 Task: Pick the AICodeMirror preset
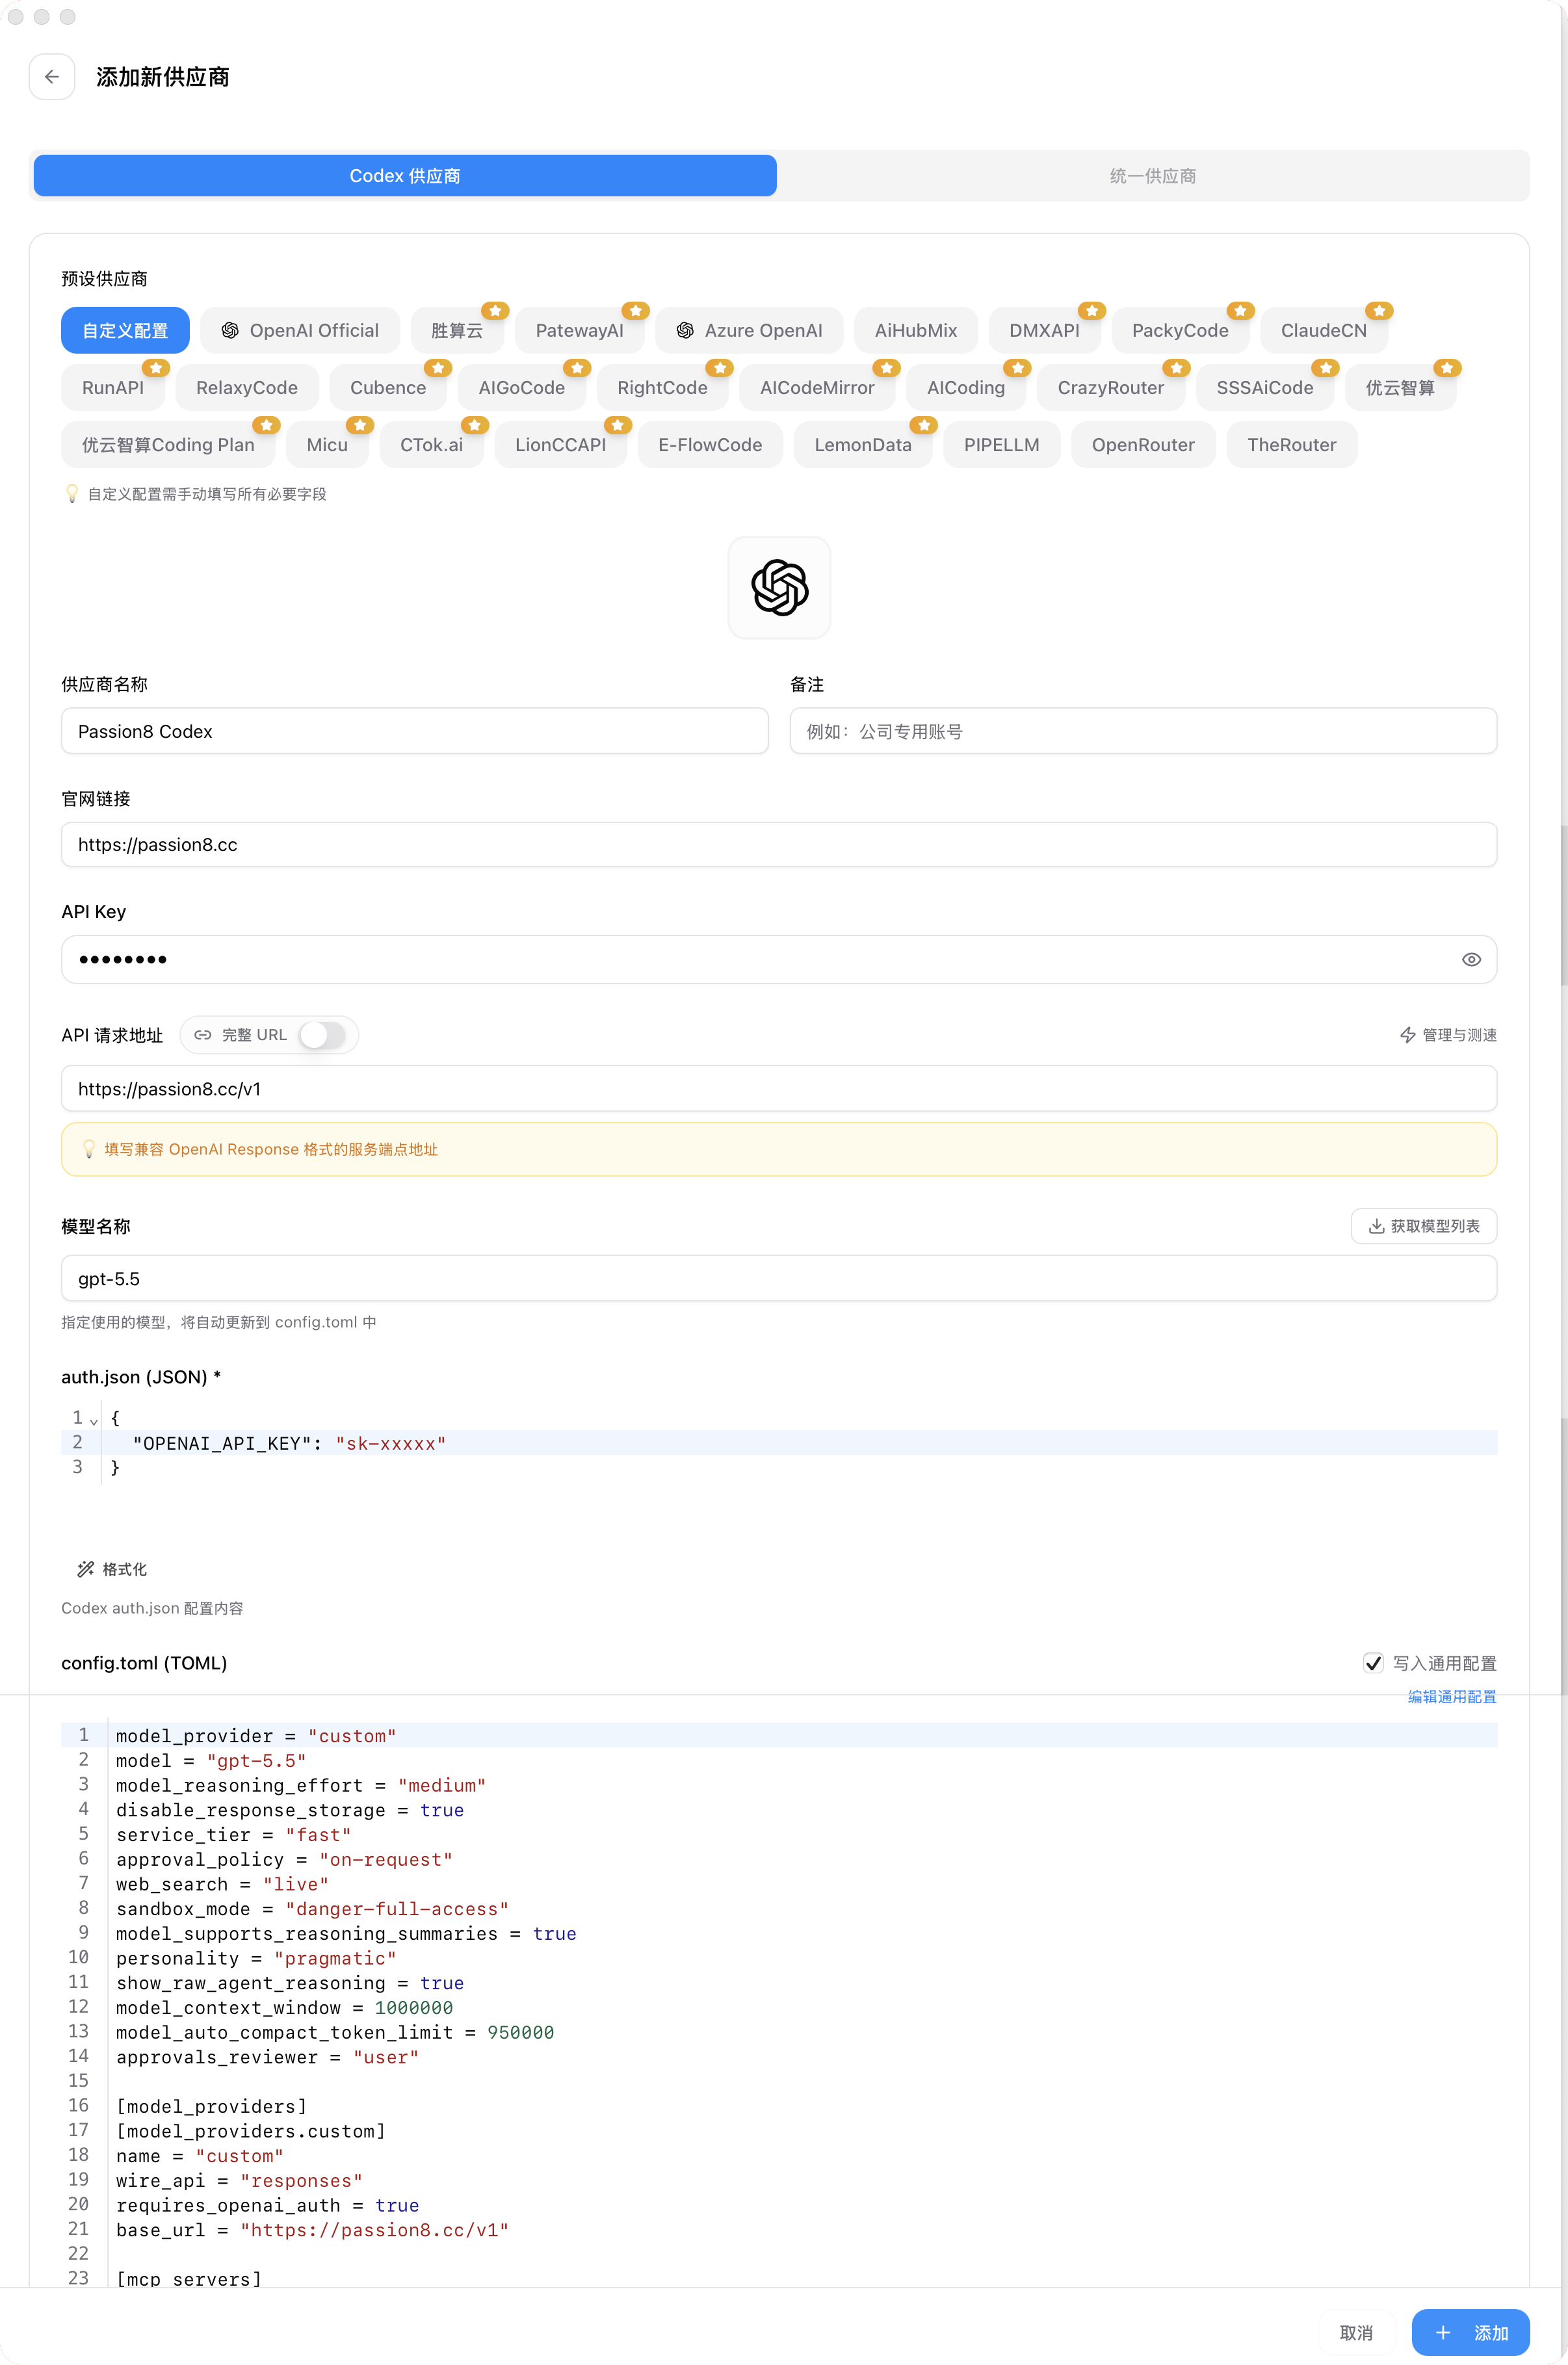tap(817, 387)
